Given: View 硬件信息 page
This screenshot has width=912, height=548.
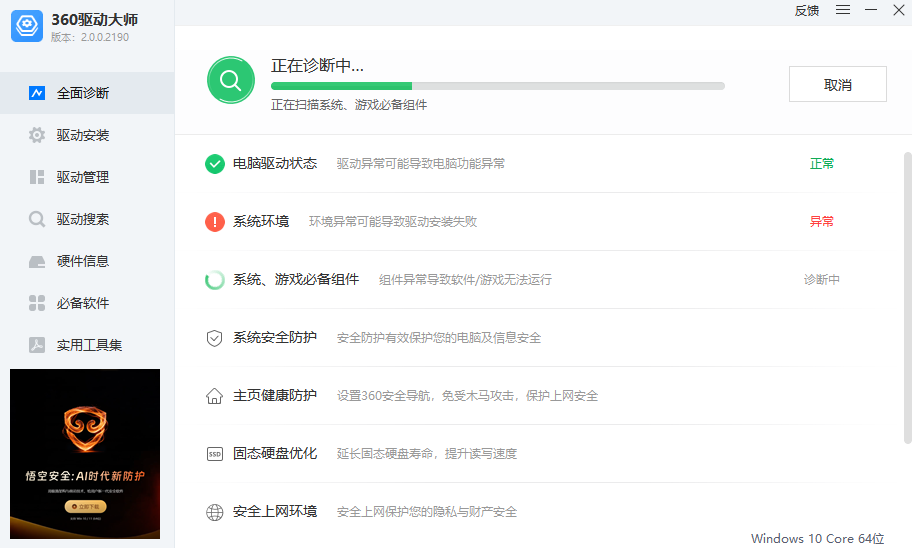Looking at the screenshot, I should (87, 261).
